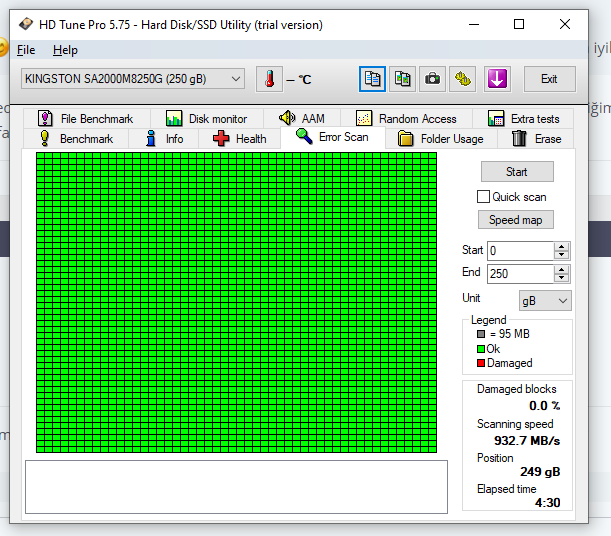This screenshot has width=611, height=536.
Task: Switch to the AAM tab
Action: [x=302, y=118]
